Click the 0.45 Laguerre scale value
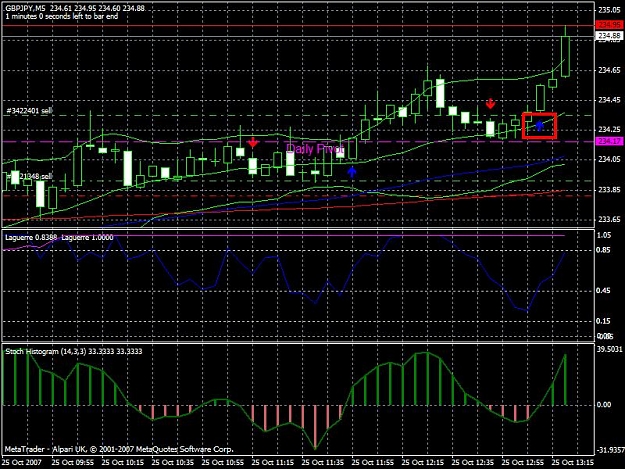 tap(604, 290)
